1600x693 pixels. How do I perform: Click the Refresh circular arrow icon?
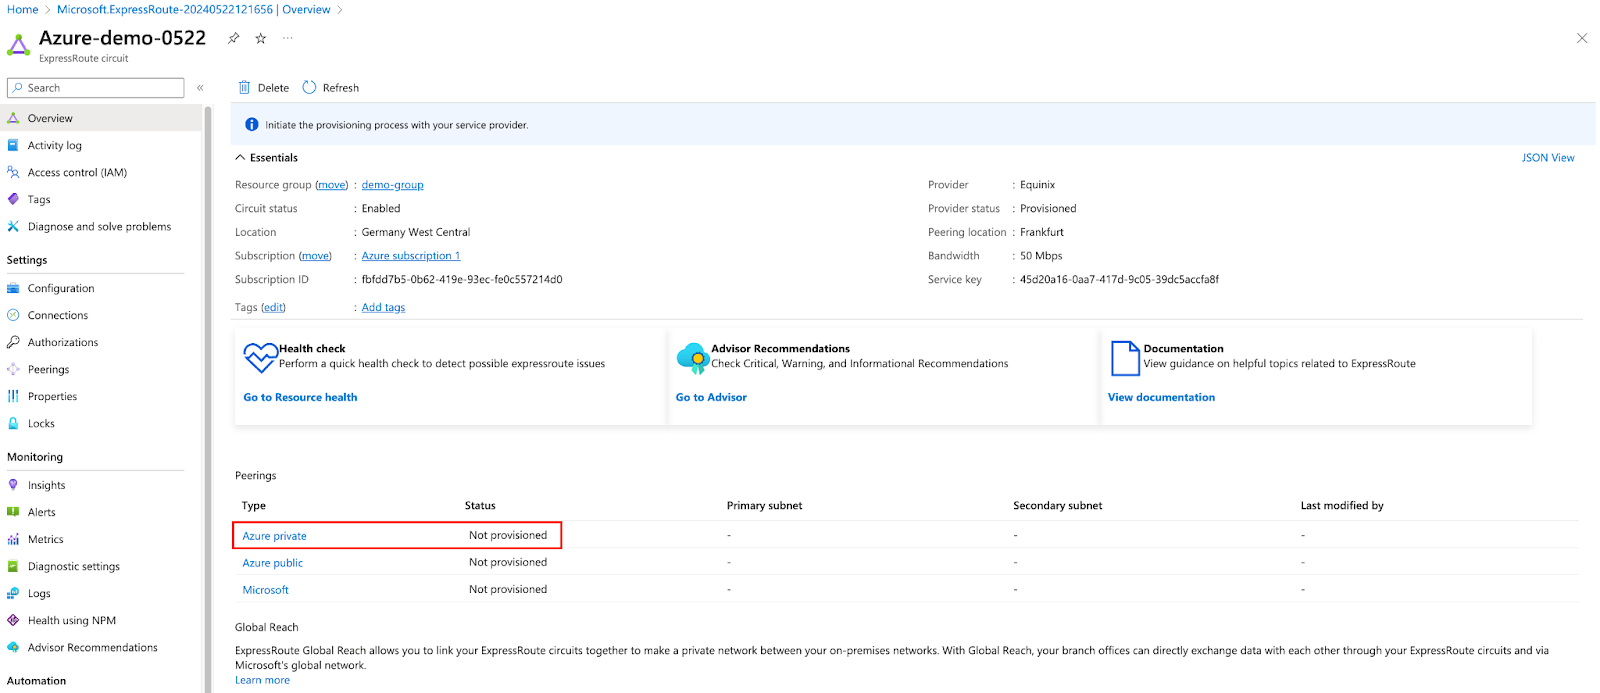coord(309,88)
